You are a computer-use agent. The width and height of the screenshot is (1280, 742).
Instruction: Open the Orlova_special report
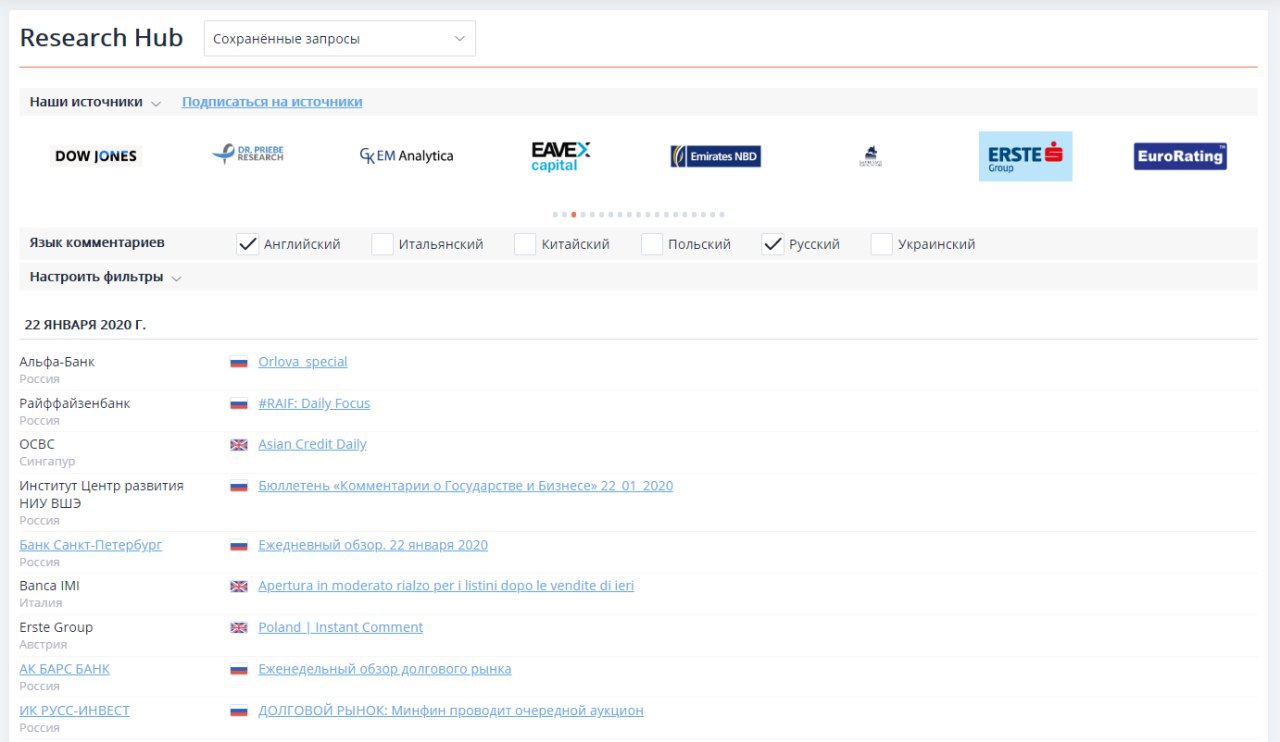(x=303, y=362)
